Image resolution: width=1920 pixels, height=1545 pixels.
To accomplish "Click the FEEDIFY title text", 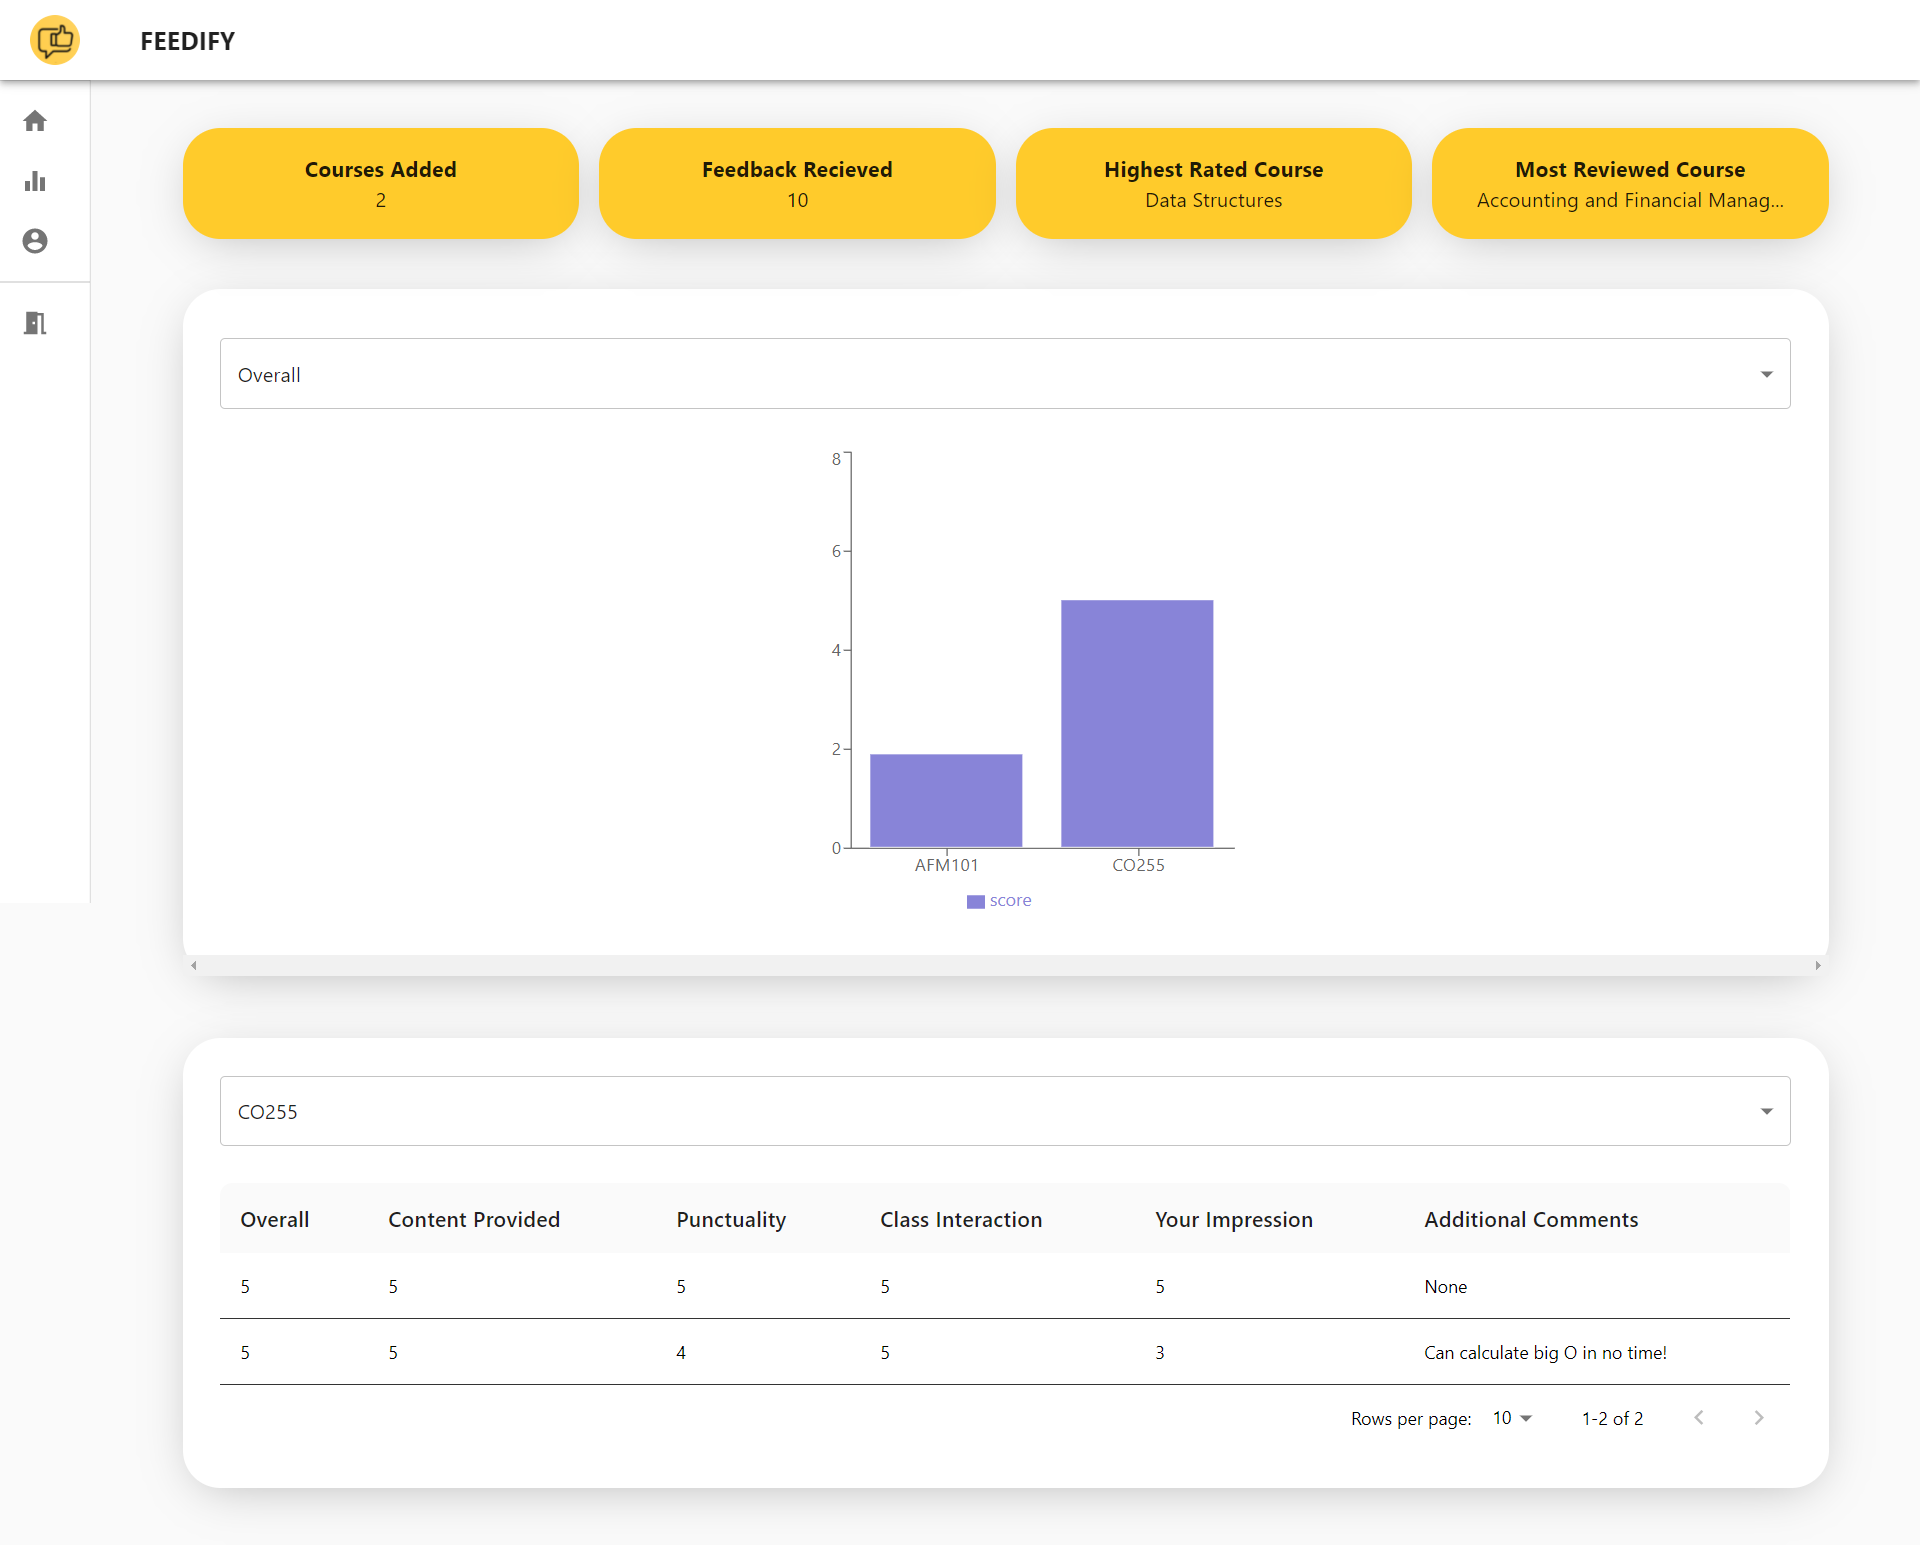I will [187, 41].
